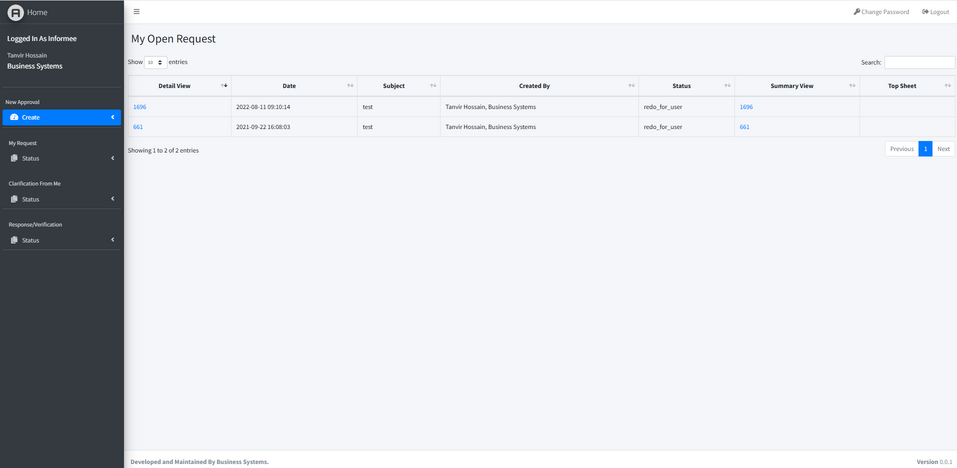Open summary view link 1696
Image resolution: width=957 pixels, height=468 pixels.
pyautogui.click(x=746, y=107)
